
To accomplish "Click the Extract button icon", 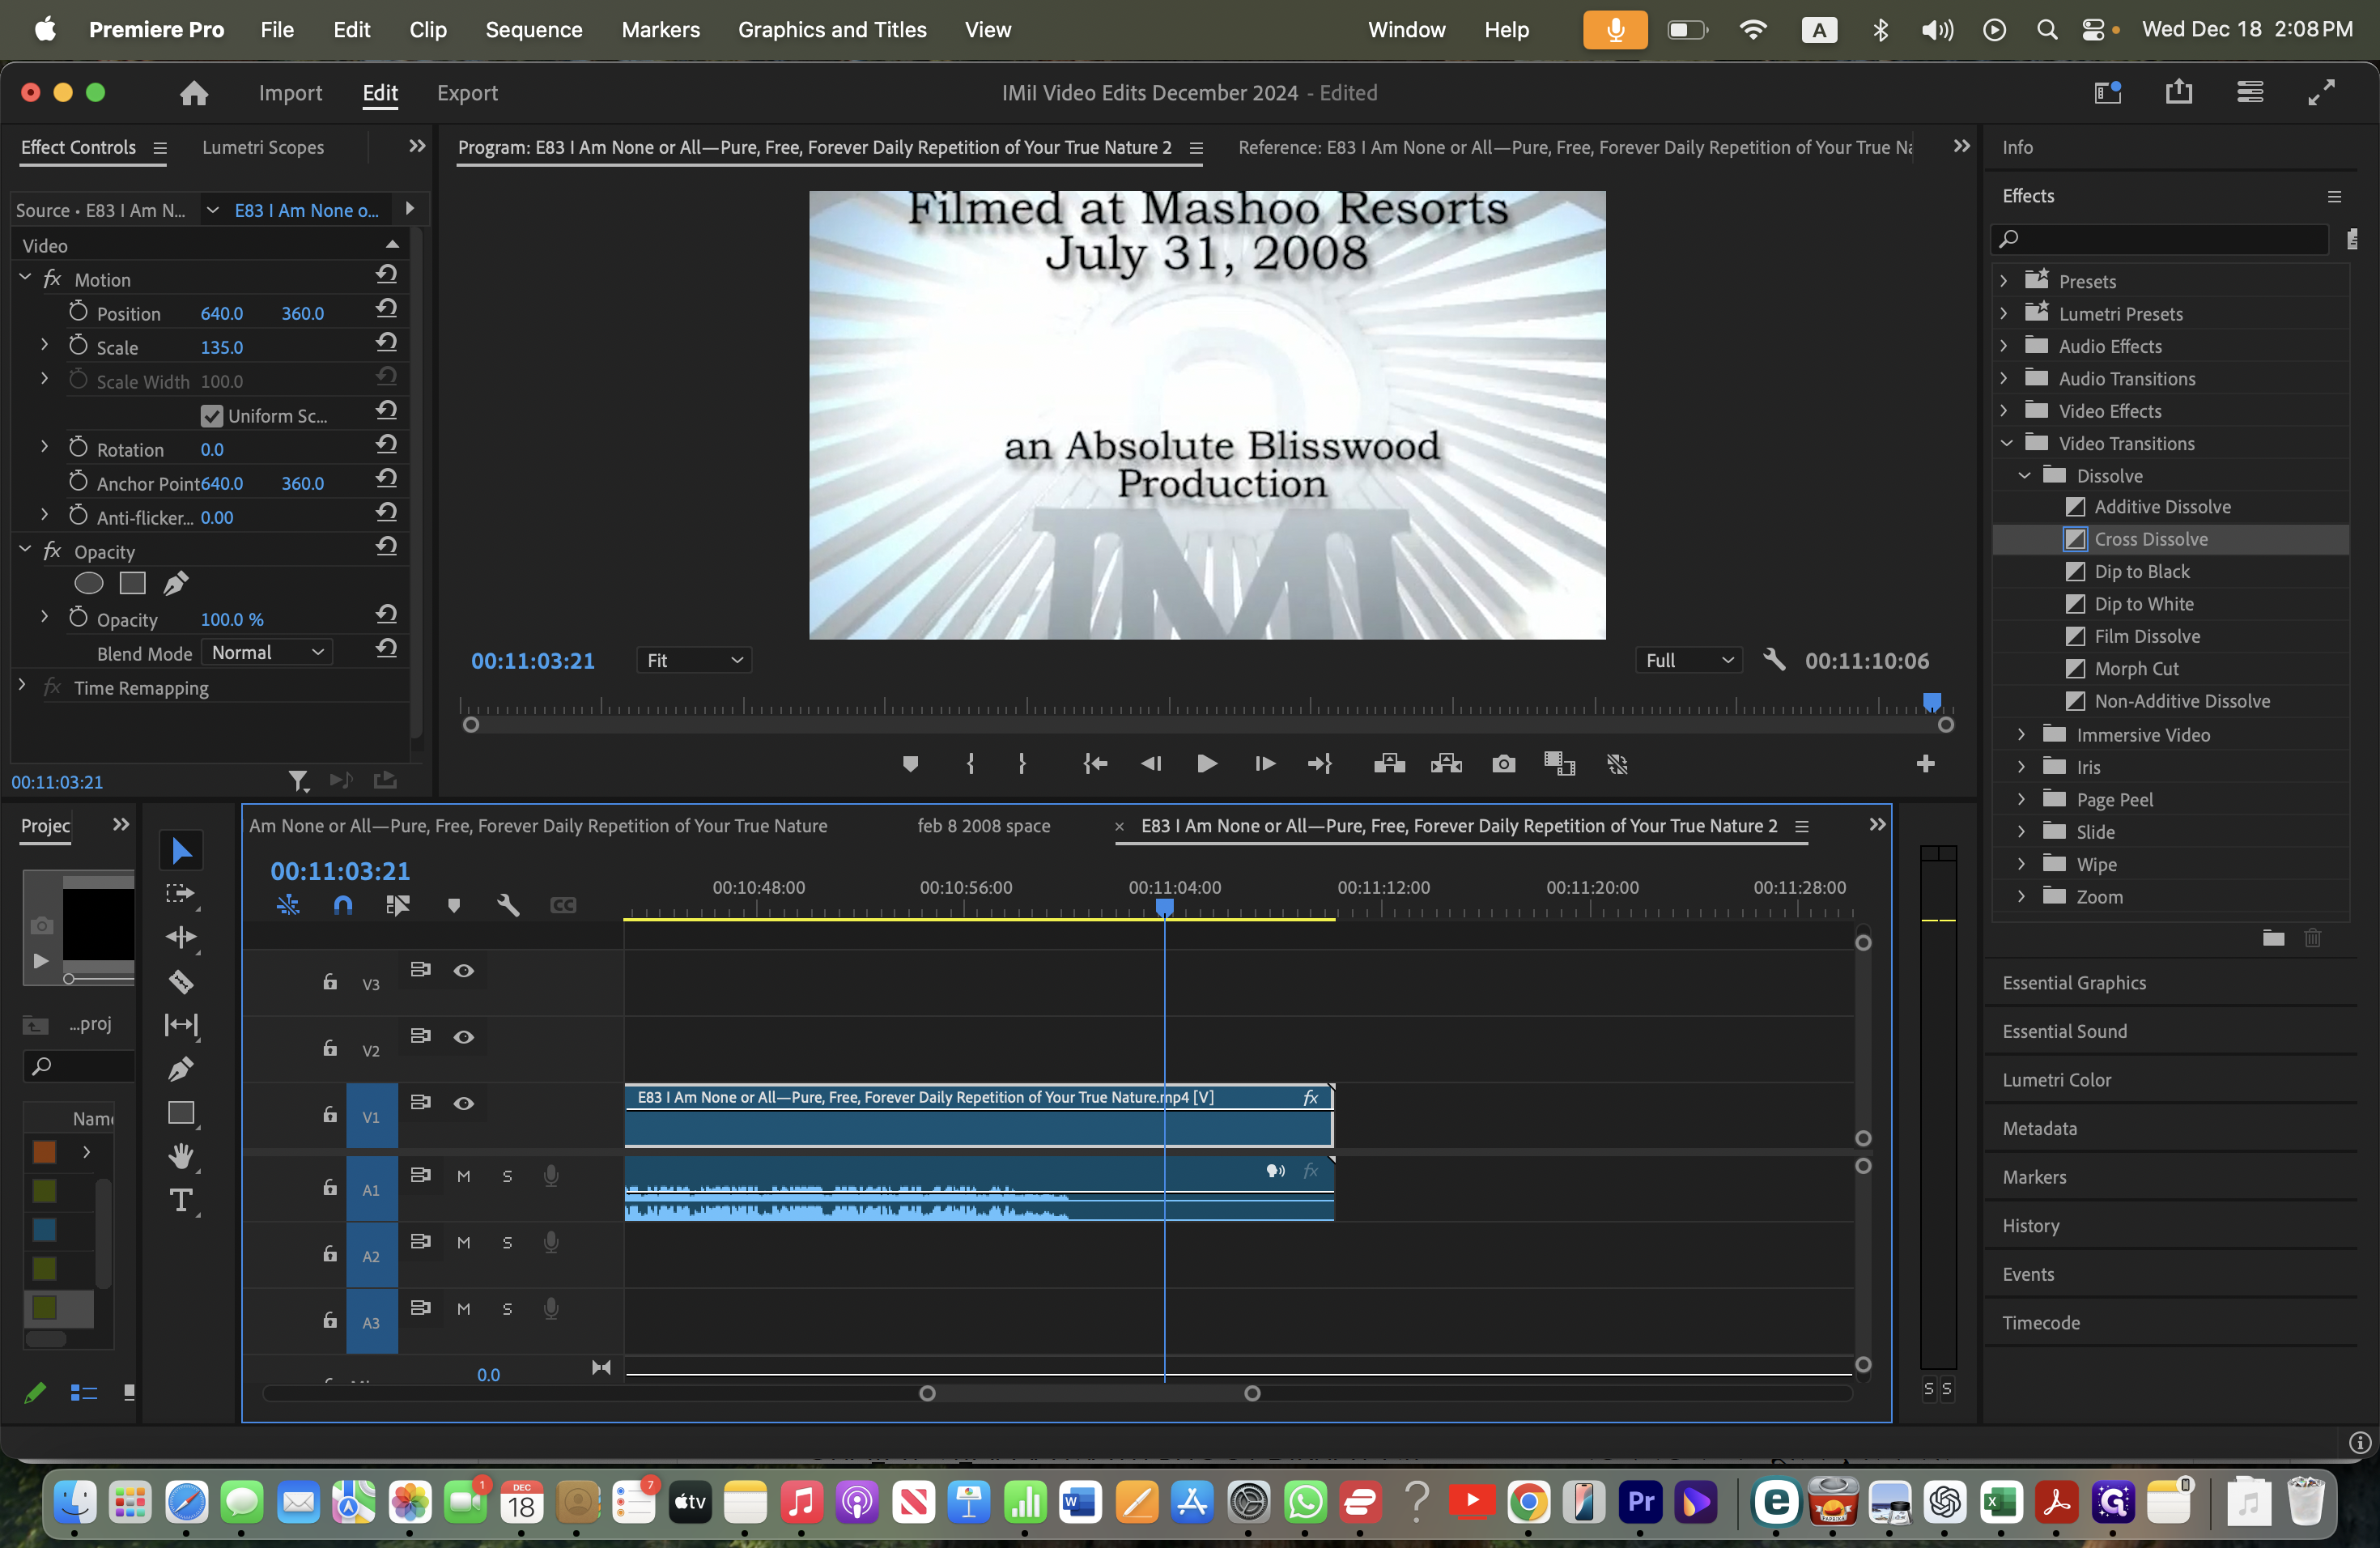I will [x=1446, y=764].
